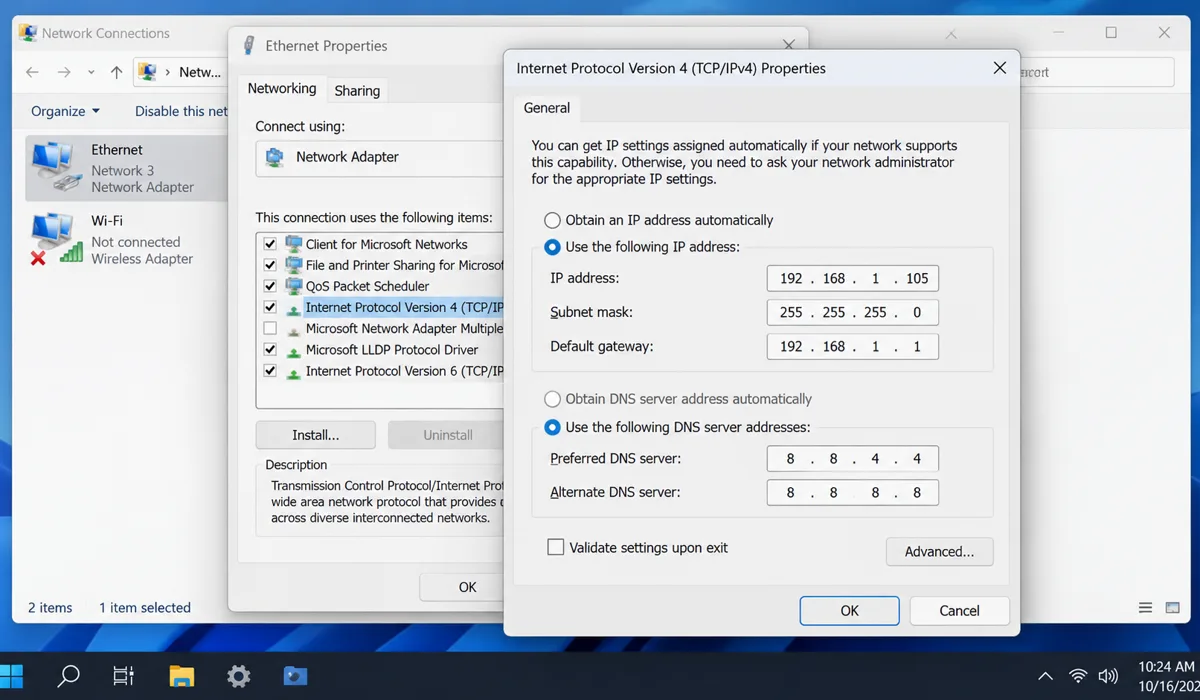Click the Internet Protocol Version 6 icon
The image size is (1200, 700).
293,372
